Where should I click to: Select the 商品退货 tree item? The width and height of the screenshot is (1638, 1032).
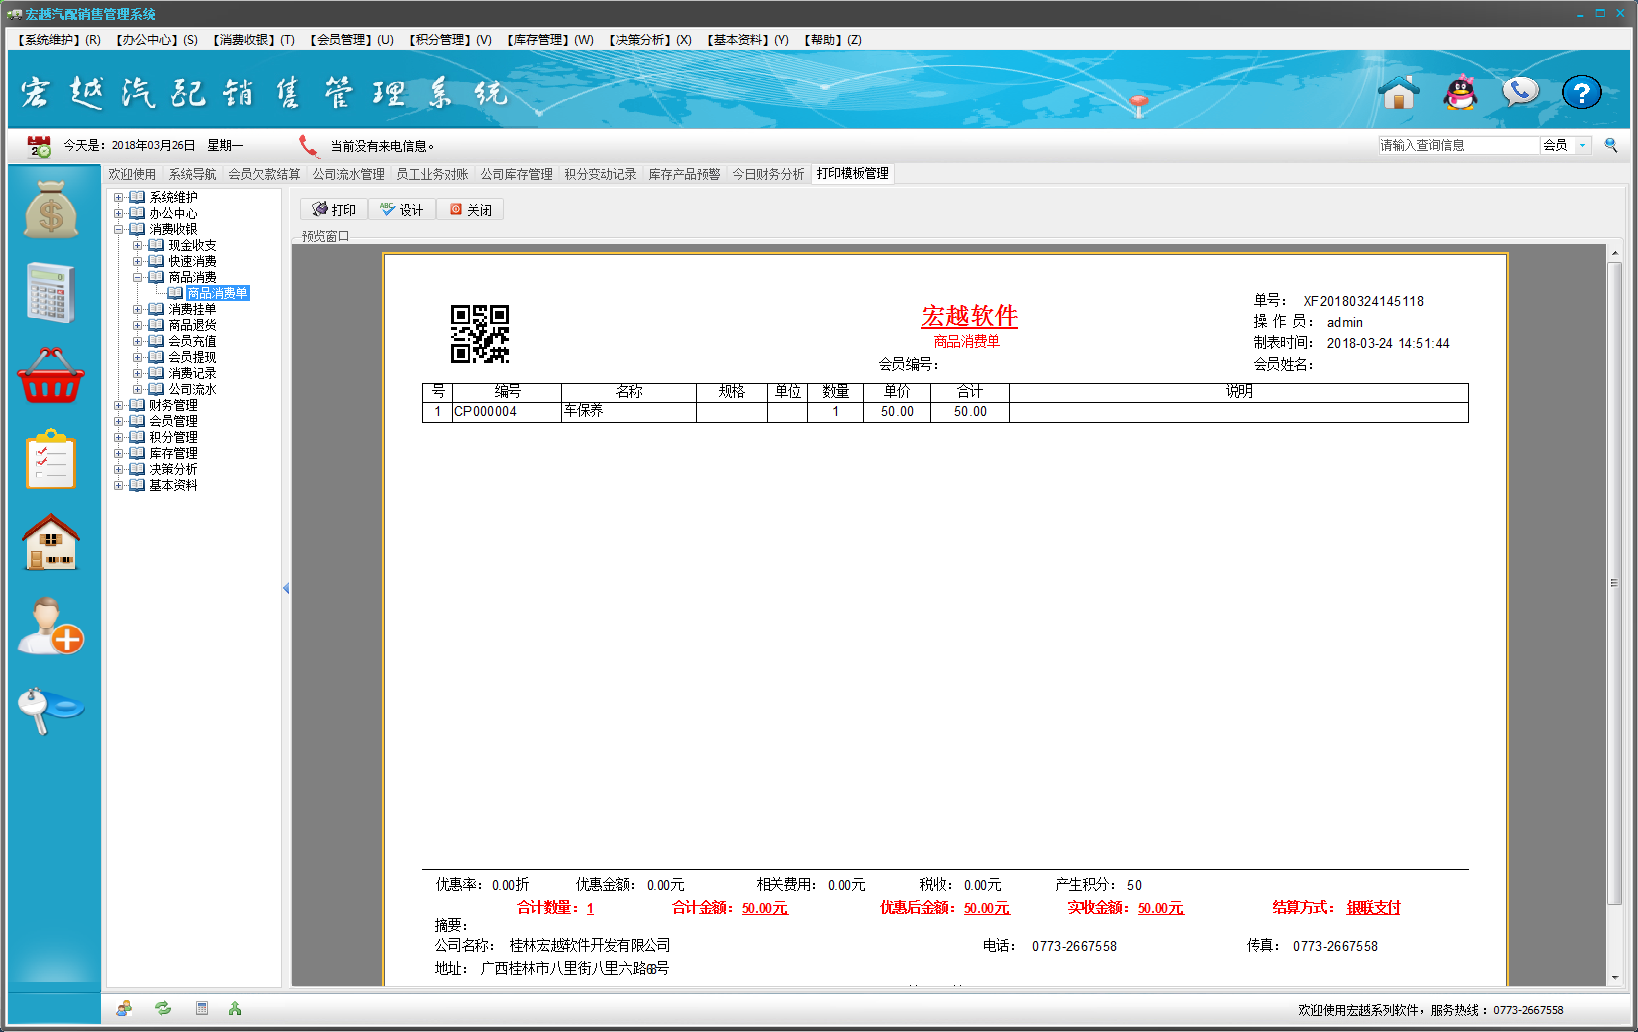[192, 325]
